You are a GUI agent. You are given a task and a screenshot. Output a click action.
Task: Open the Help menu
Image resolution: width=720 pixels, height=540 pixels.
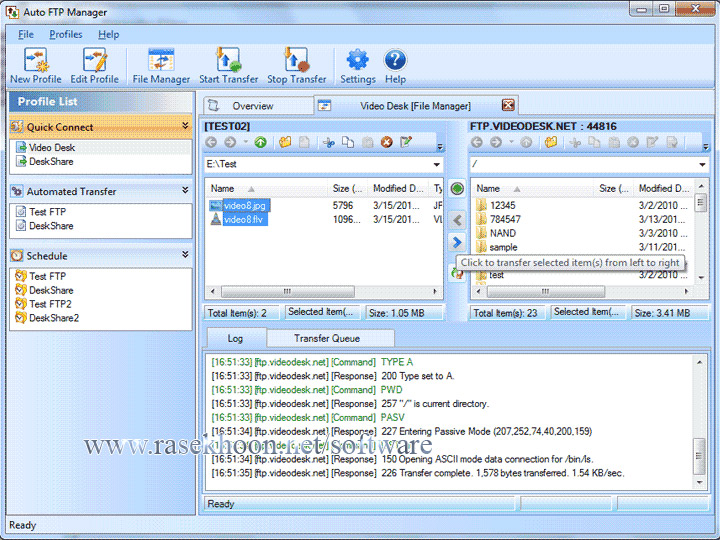(108, 34)
